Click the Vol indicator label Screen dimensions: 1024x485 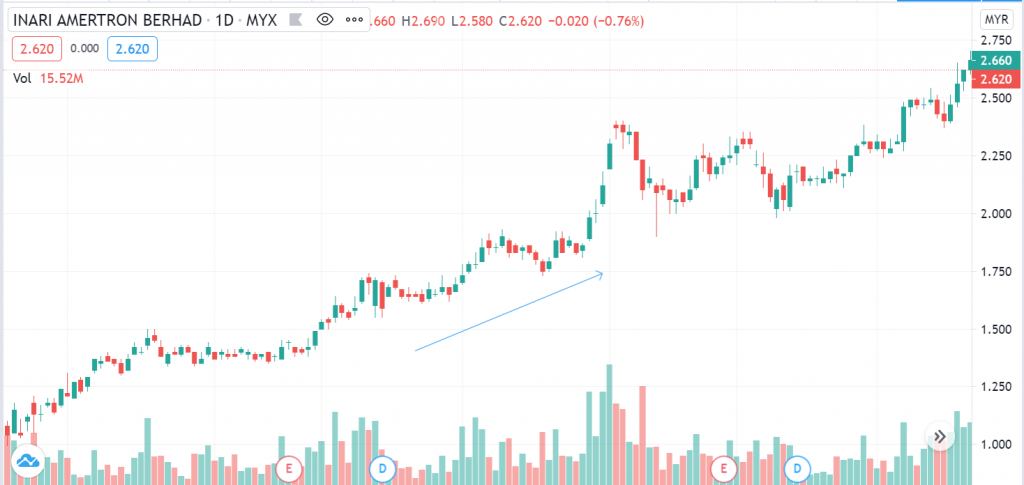[x=21, y=76]
